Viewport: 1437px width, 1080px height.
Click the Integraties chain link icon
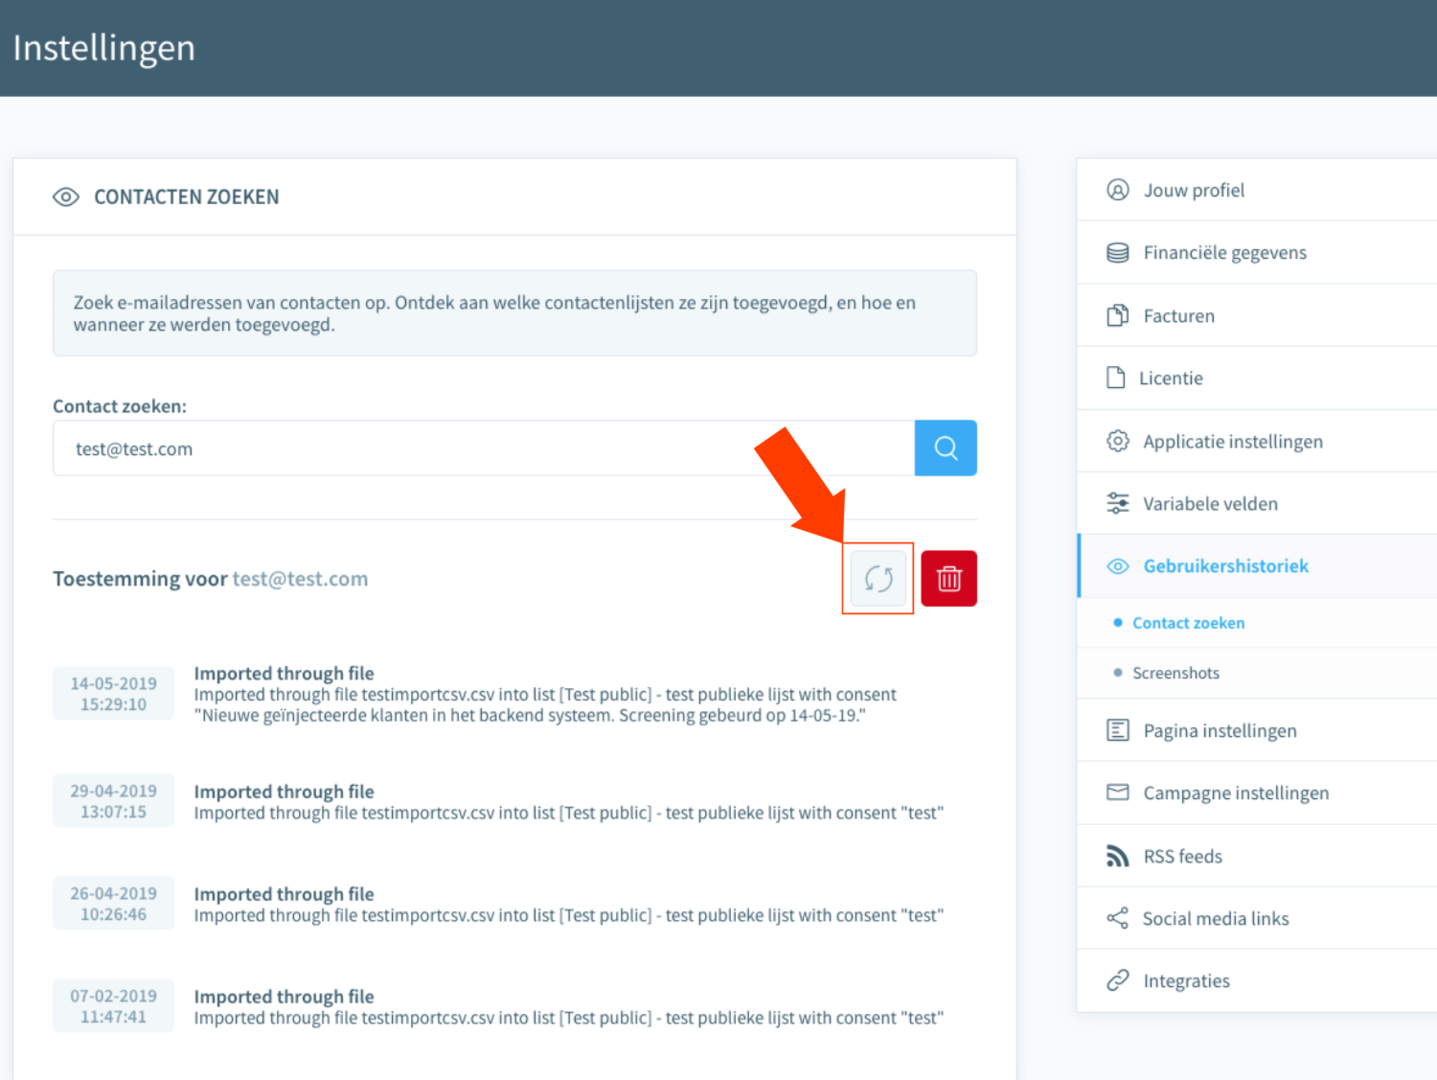[1117, 981]
